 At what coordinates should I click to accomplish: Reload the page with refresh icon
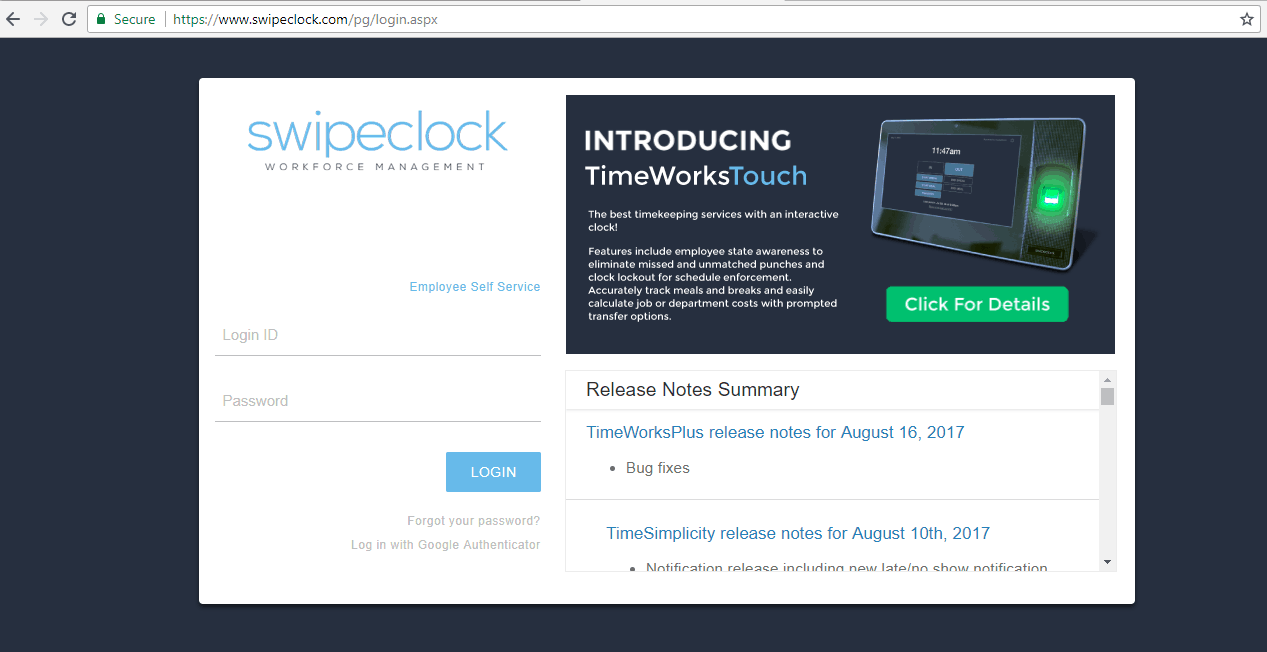coord(69,19)
